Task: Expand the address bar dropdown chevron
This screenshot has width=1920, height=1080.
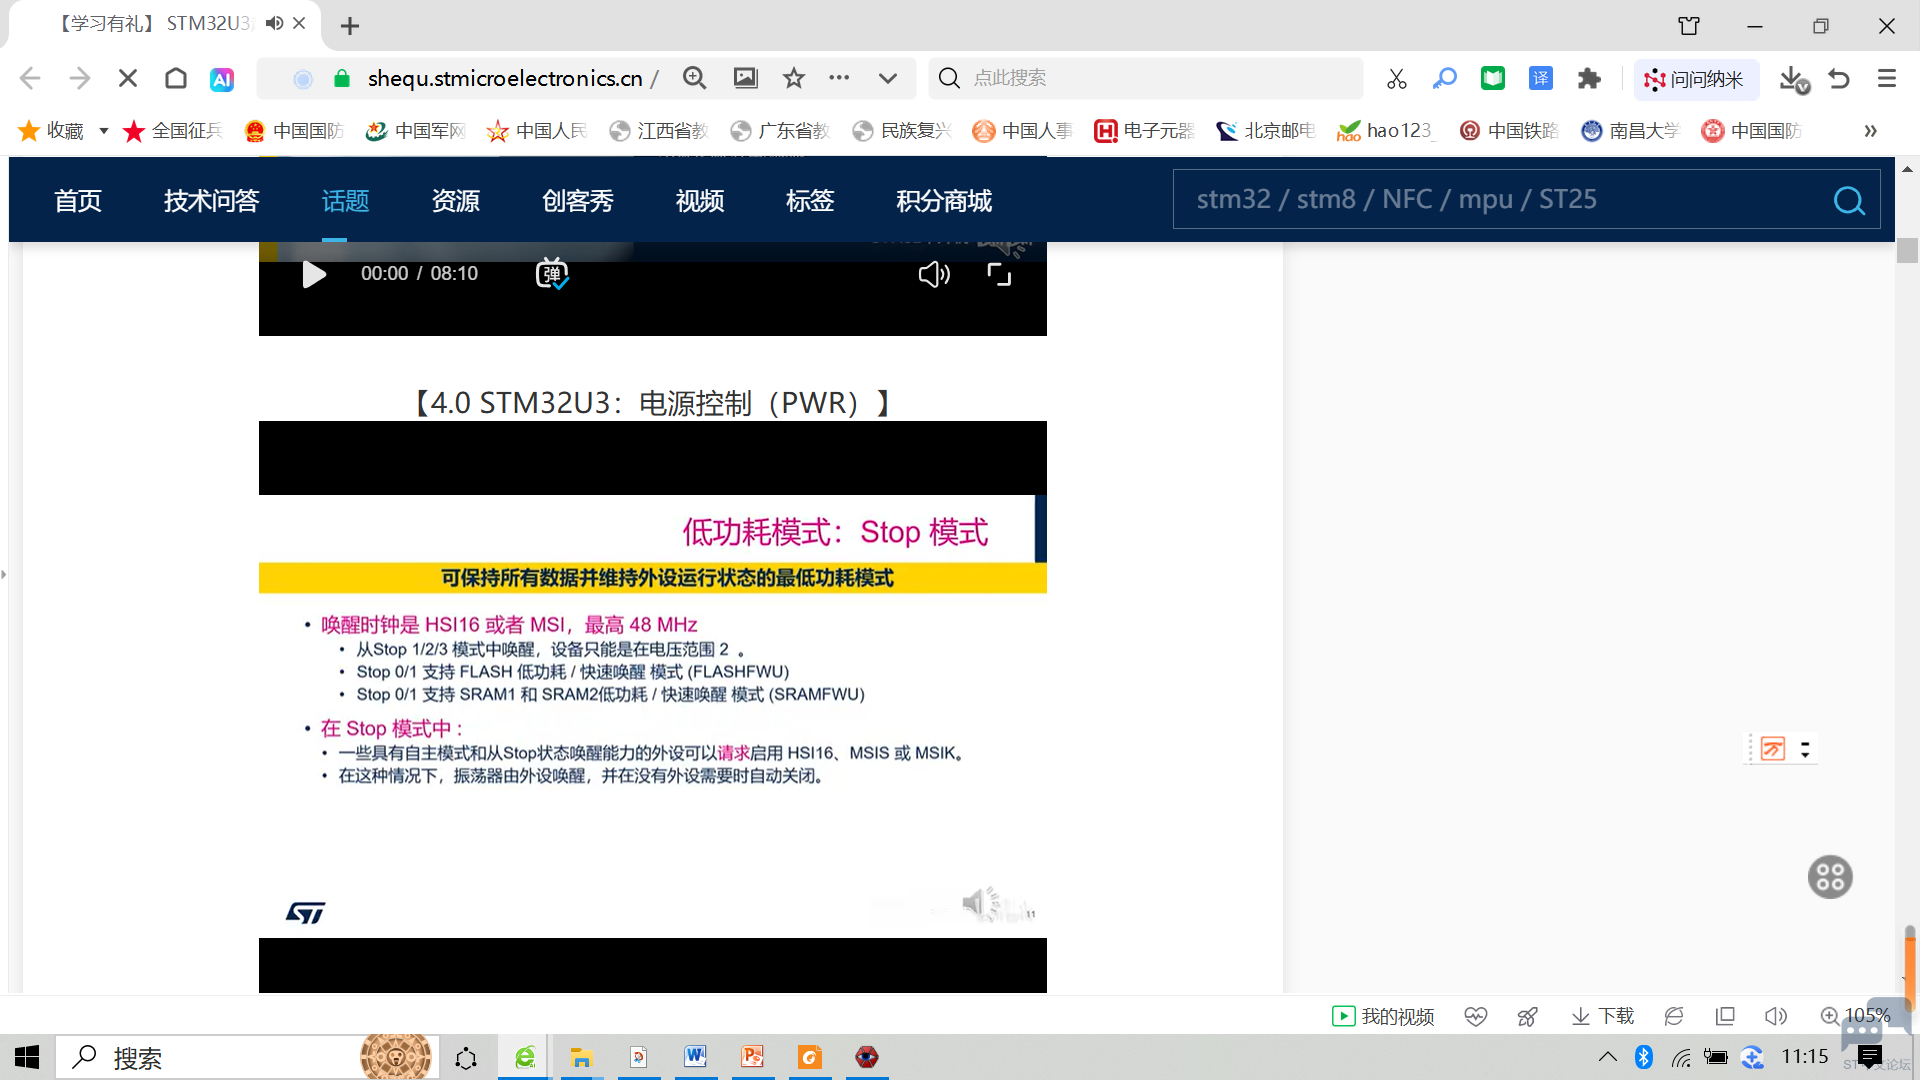Action: 887,78
